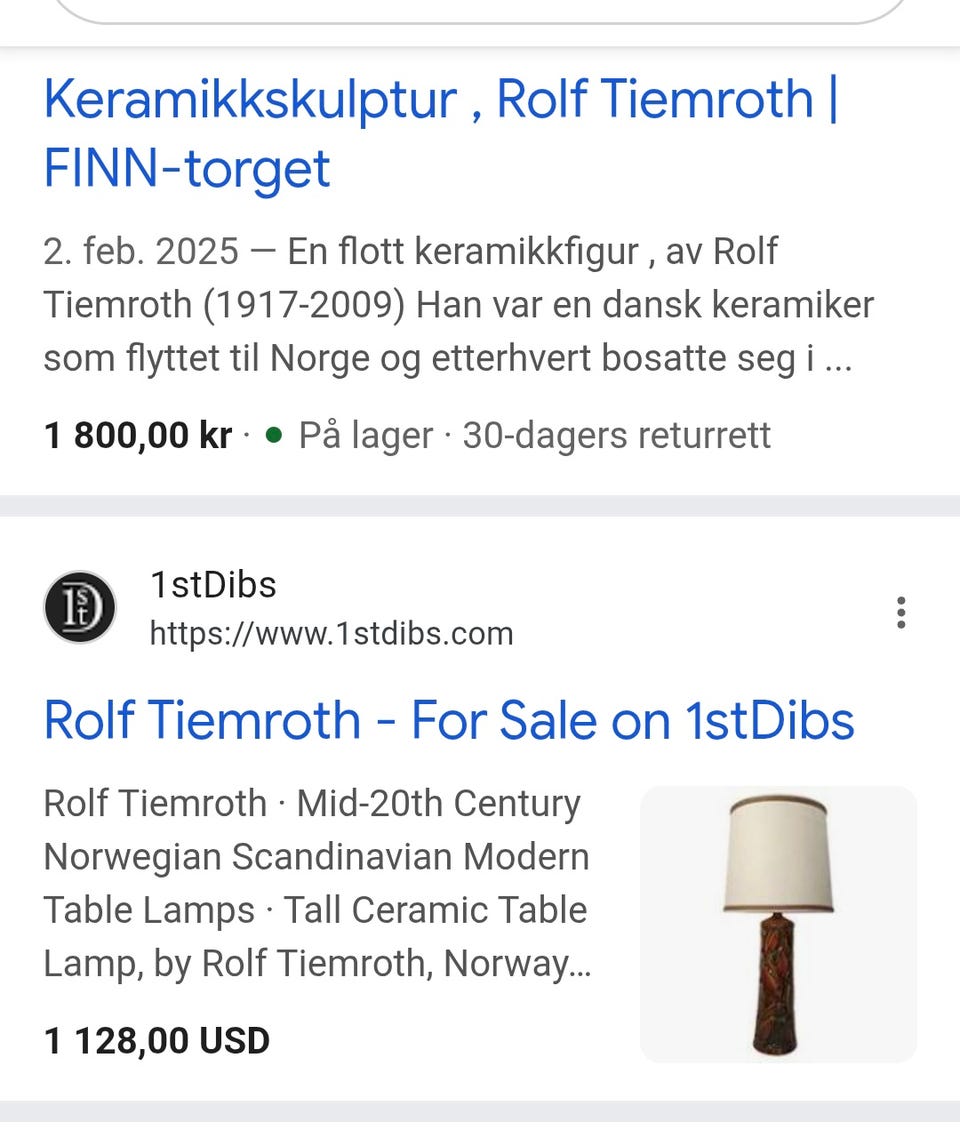The width and height of the screenshot is (960, 1138).
Task: Tap the white lampshade in the image
Action: tap(778, 854)
